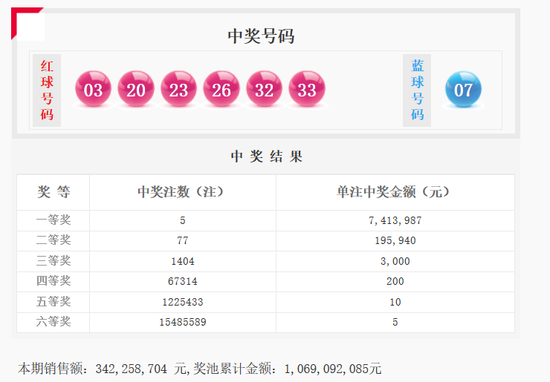Select the 三等奖 row label
Screen dimensions: 550x382
[53, 261]
